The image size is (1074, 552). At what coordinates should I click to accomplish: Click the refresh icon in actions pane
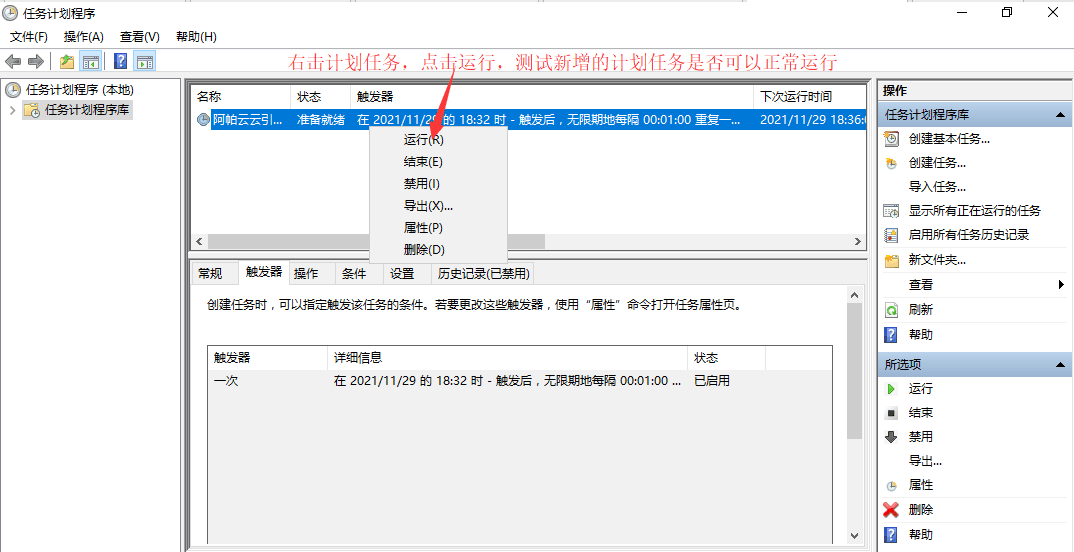[x=891, y=310]
